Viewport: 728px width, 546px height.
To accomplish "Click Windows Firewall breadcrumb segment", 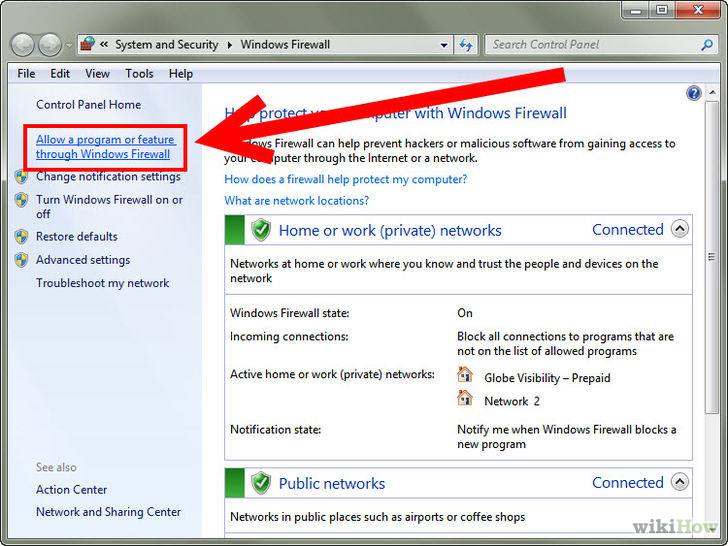I will click(285, 45).
